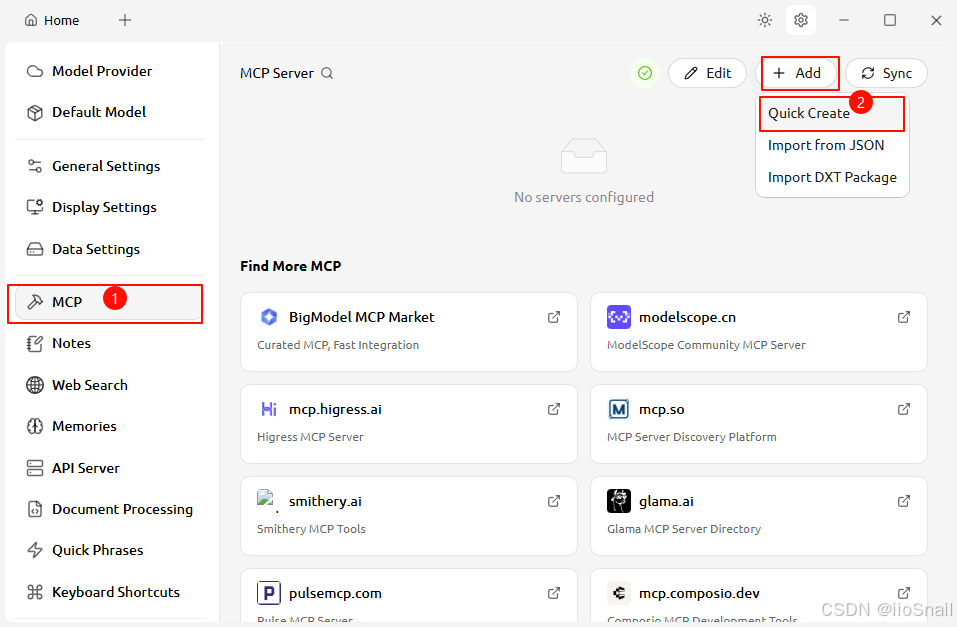Click the Sync button
Viewport: 957px width, 627px height.
click(x=886, y=73)
